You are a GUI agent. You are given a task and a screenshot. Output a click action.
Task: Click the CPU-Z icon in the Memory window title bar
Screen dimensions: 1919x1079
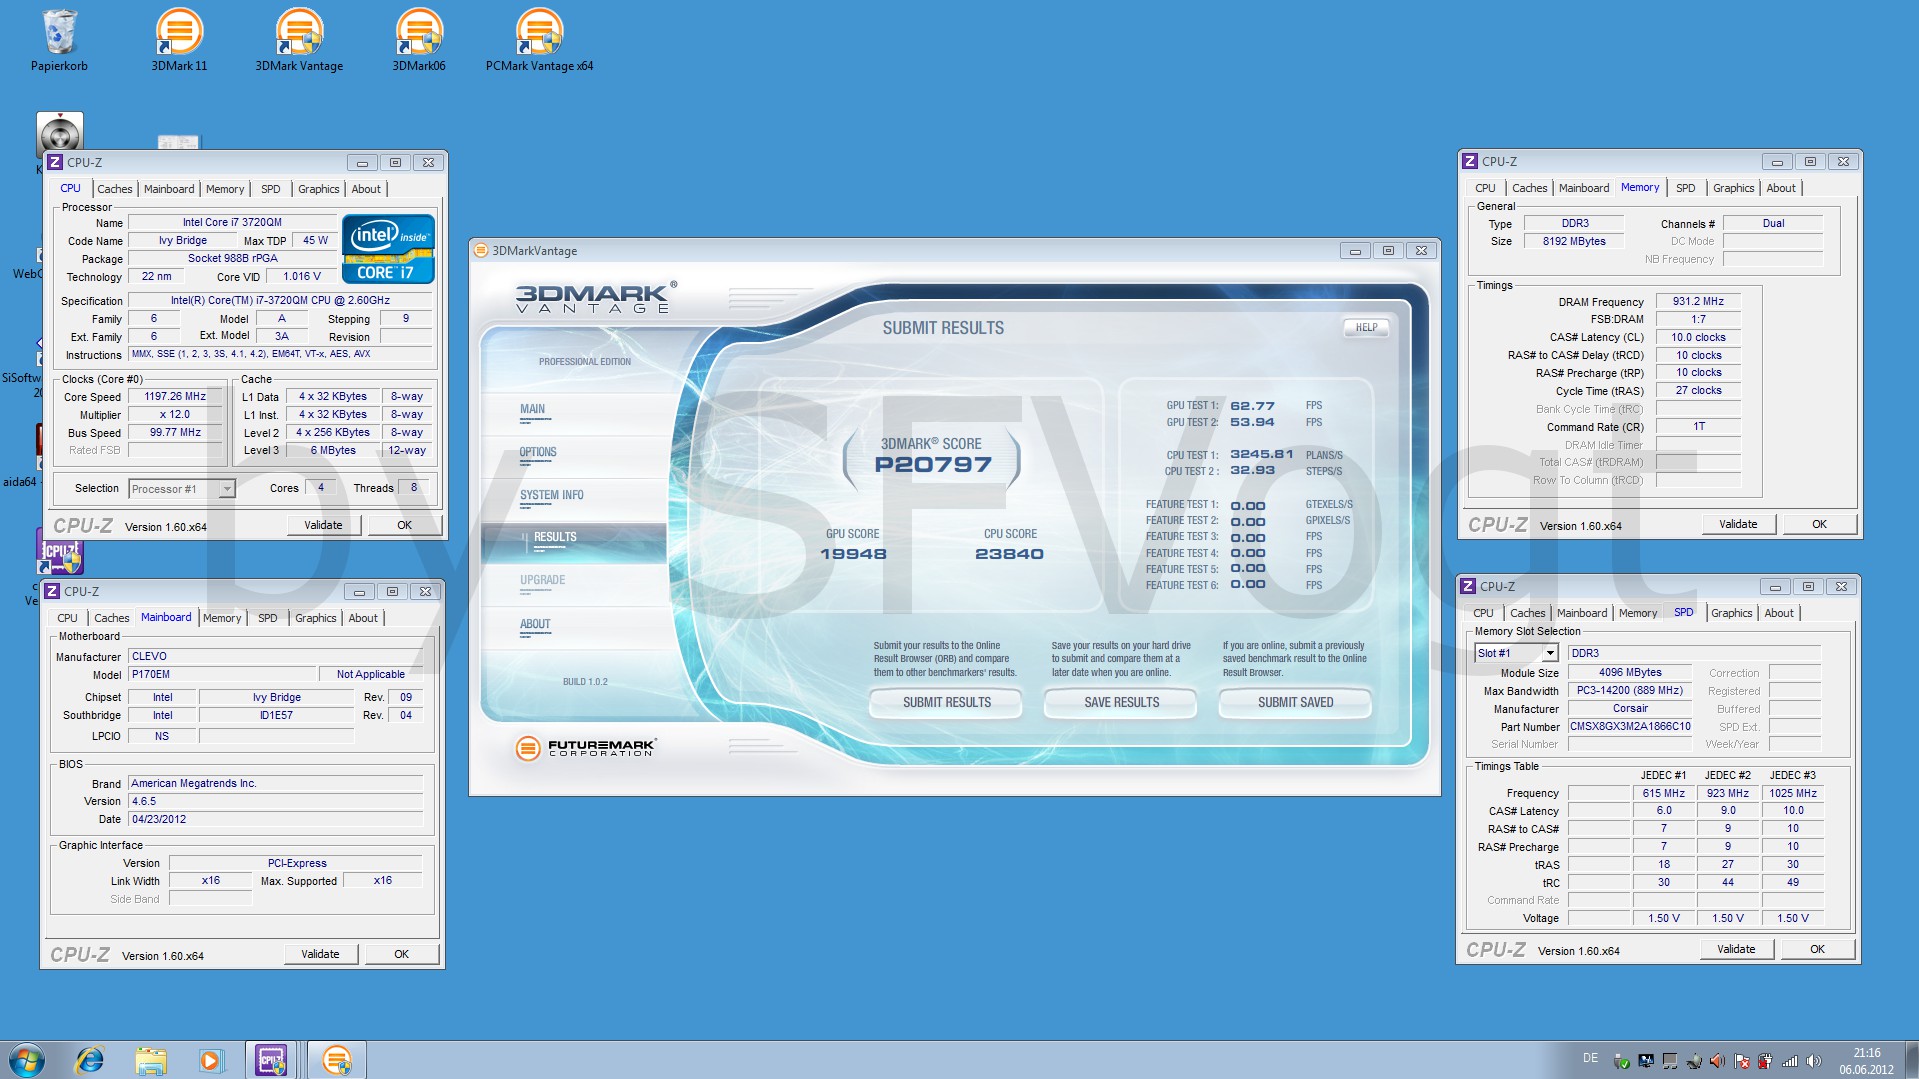[x=1469, y=161]
